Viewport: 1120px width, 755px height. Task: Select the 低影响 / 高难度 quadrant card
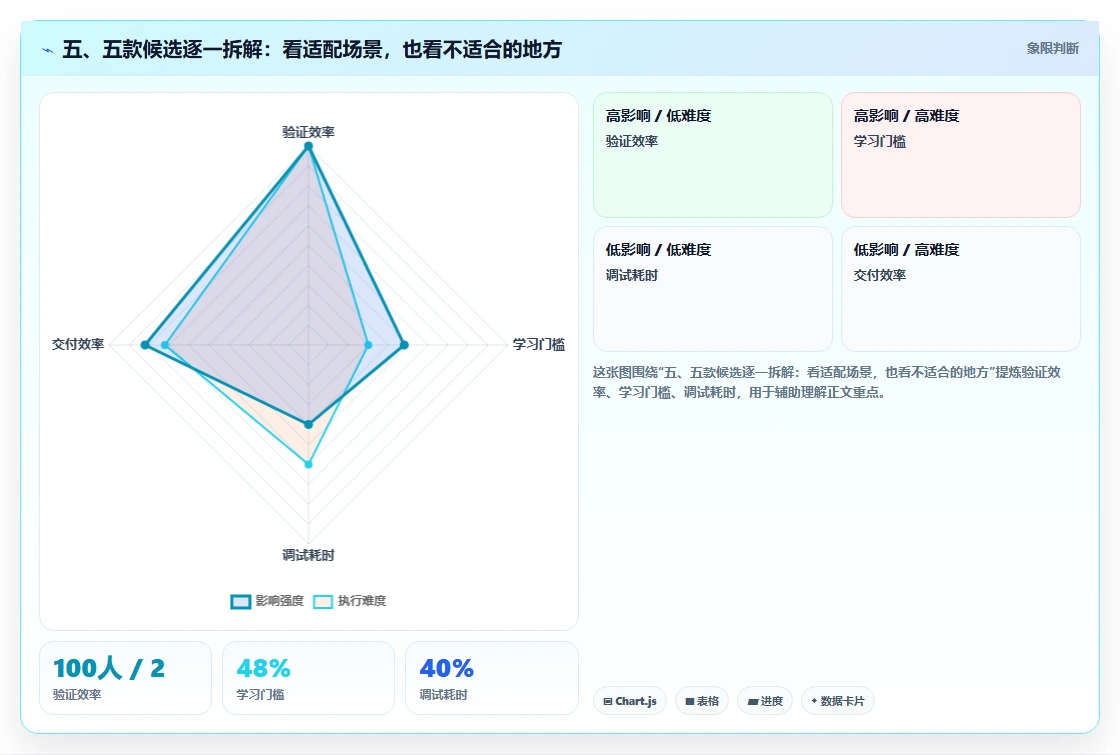pos(961,289)
